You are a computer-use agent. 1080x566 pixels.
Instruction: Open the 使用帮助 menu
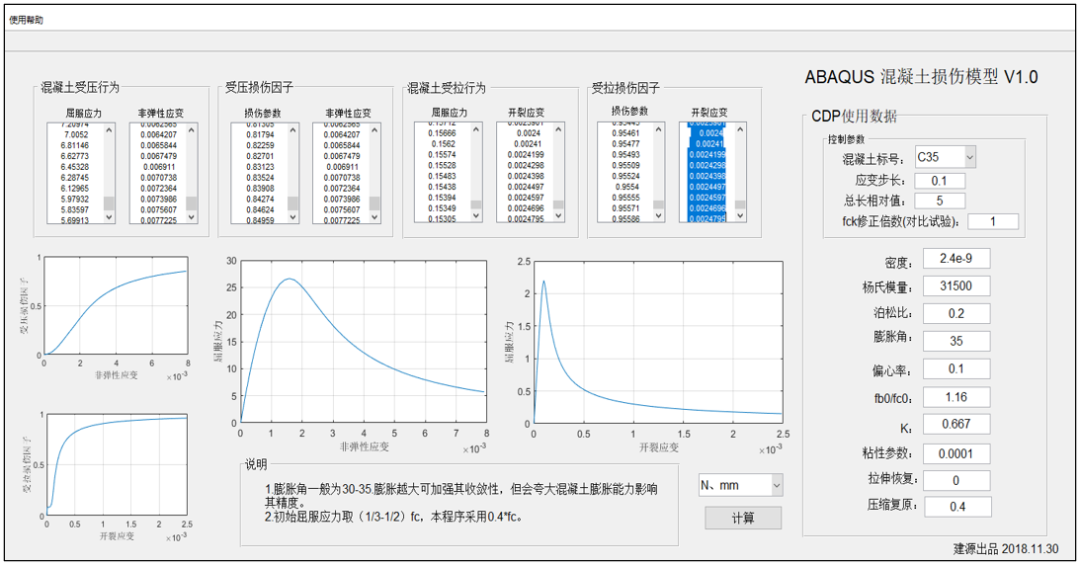(x=27, y=20)
